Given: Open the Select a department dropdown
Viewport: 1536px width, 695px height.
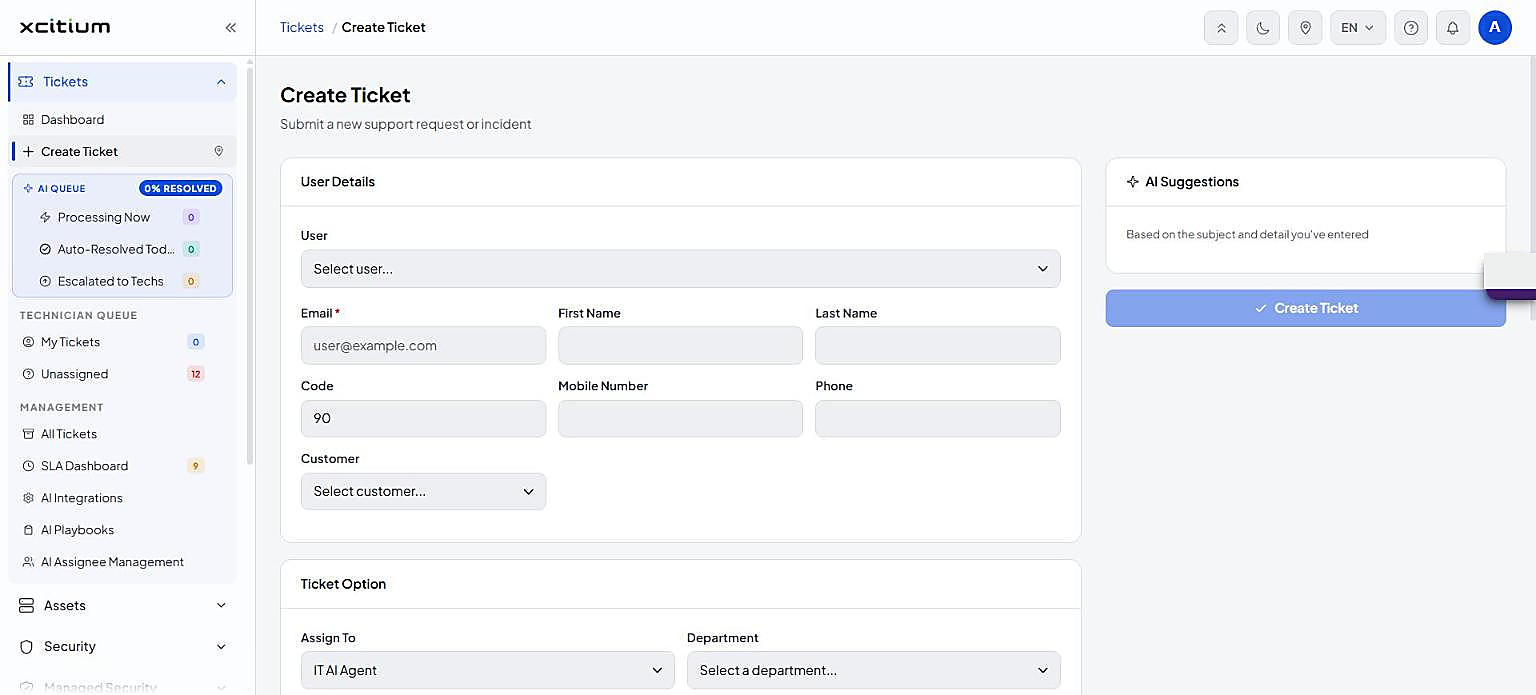Looking at the screenshot, I should click(874, 670).
